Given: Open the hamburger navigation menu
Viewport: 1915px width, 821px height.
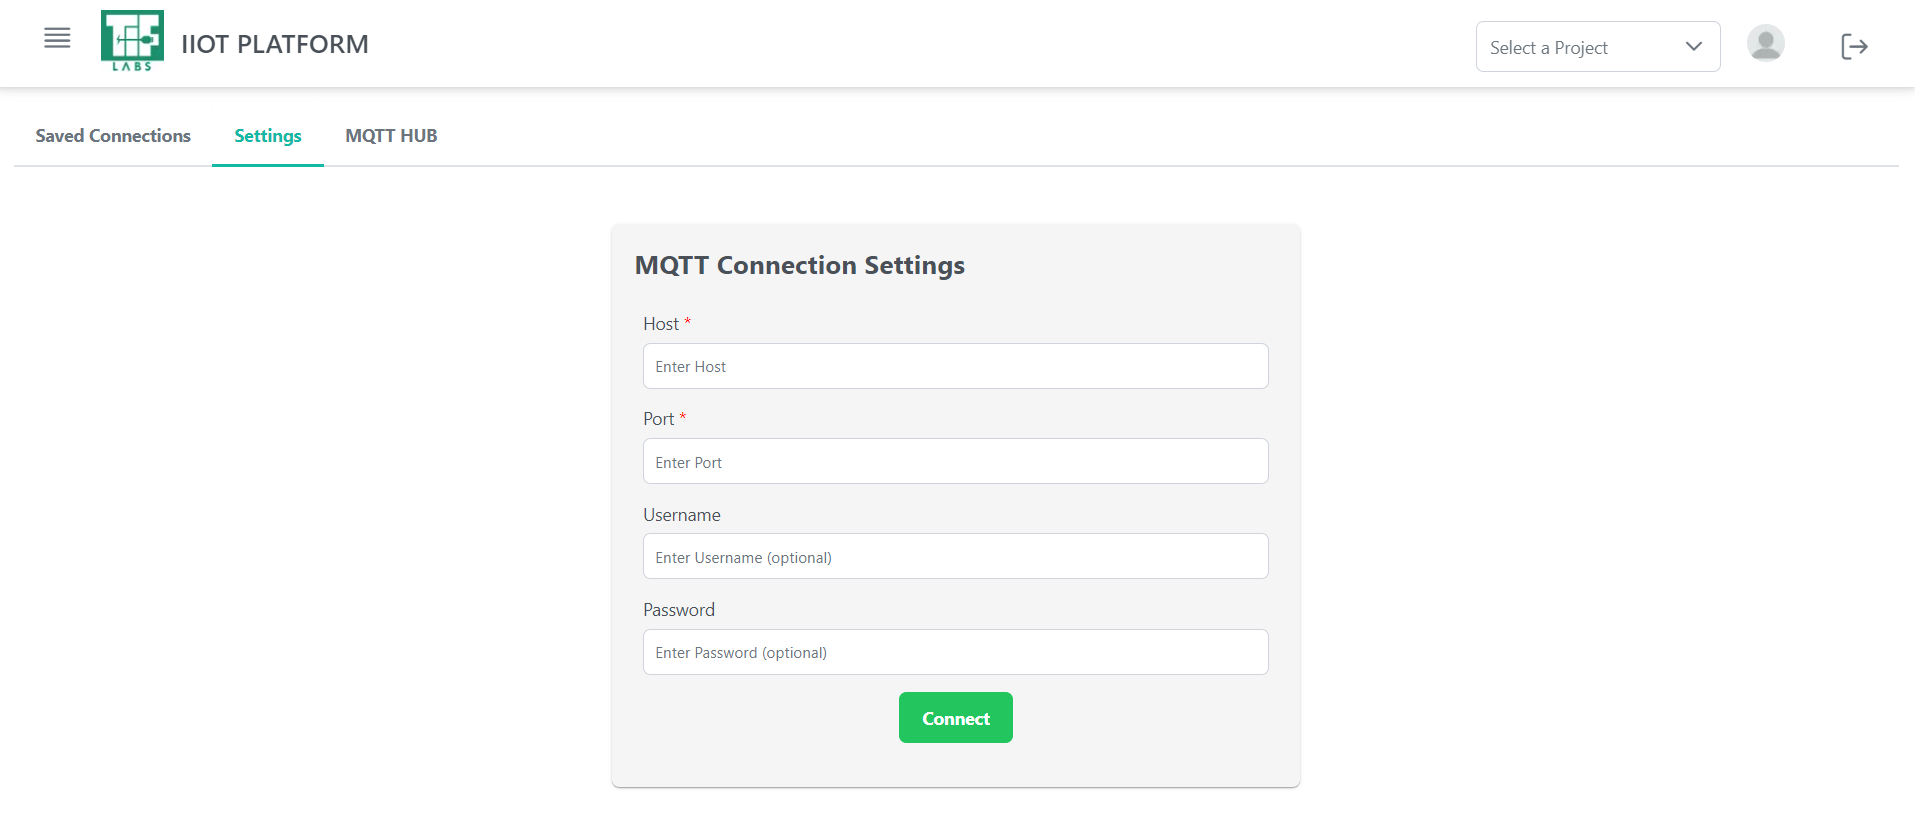Looking at the screenshot, I should 57,39.
